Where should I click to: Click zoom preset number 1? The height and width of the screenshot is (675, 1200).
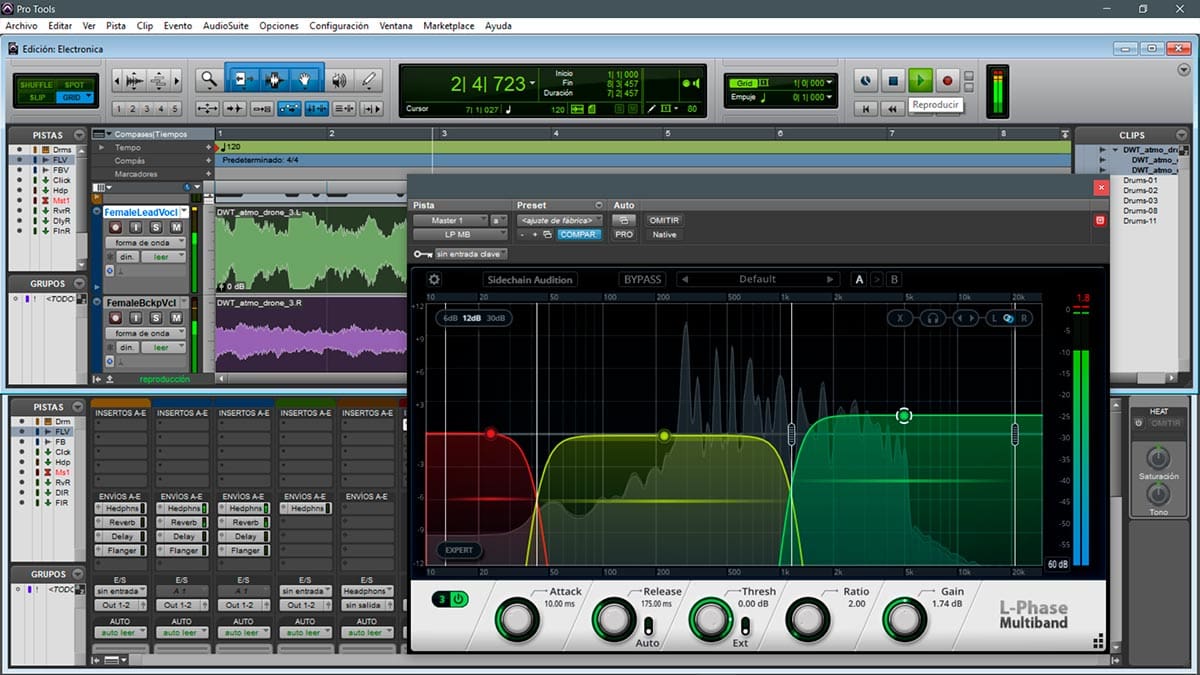coord(119,109)
